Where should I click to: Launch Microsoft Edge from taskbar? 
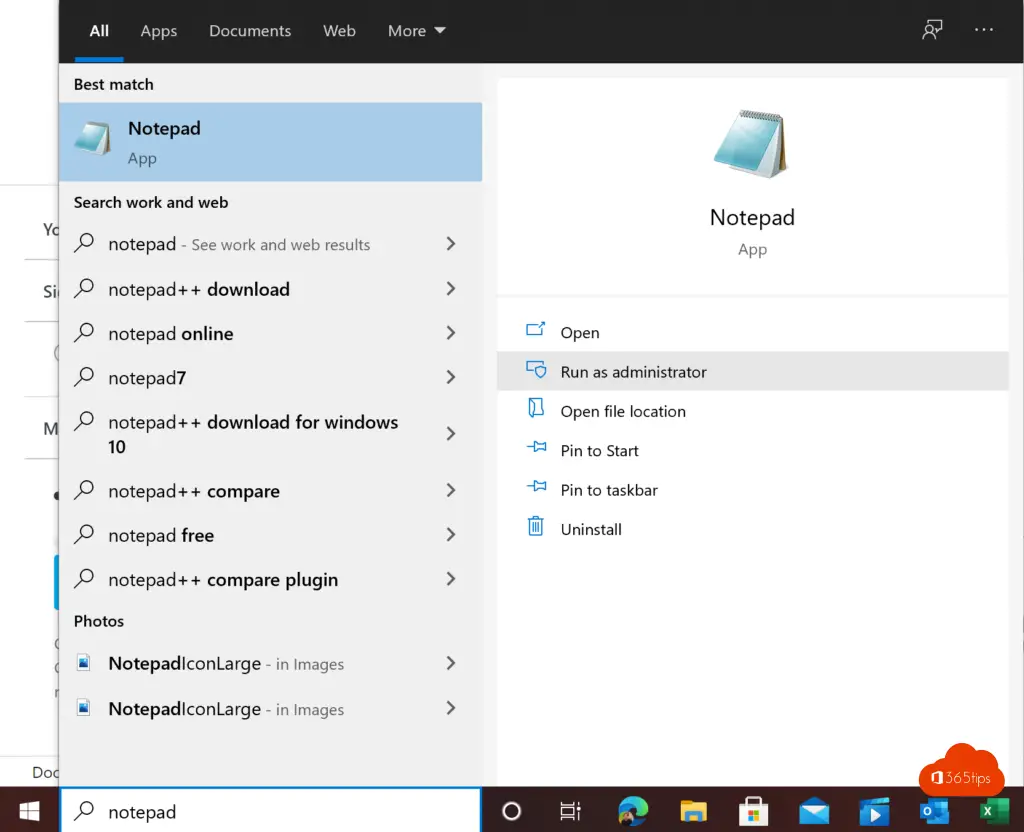632,811
